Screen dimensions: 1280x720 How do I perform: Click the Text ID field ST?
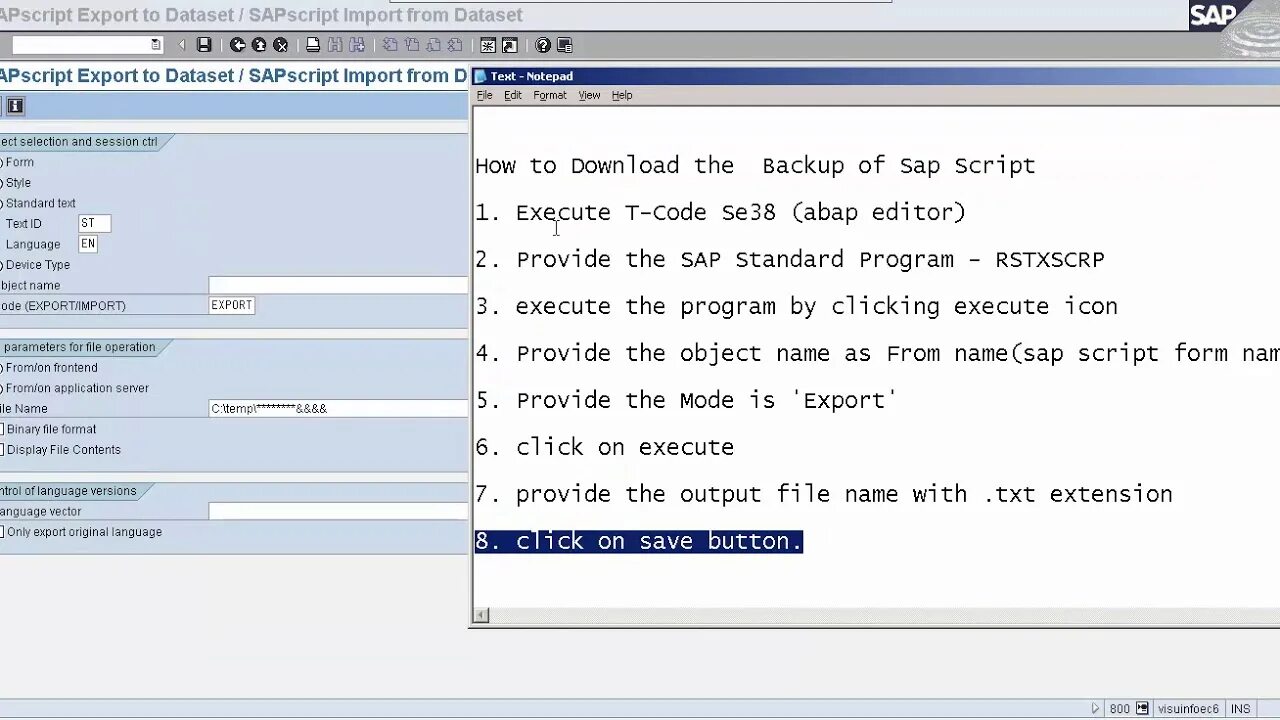point(94,224)
